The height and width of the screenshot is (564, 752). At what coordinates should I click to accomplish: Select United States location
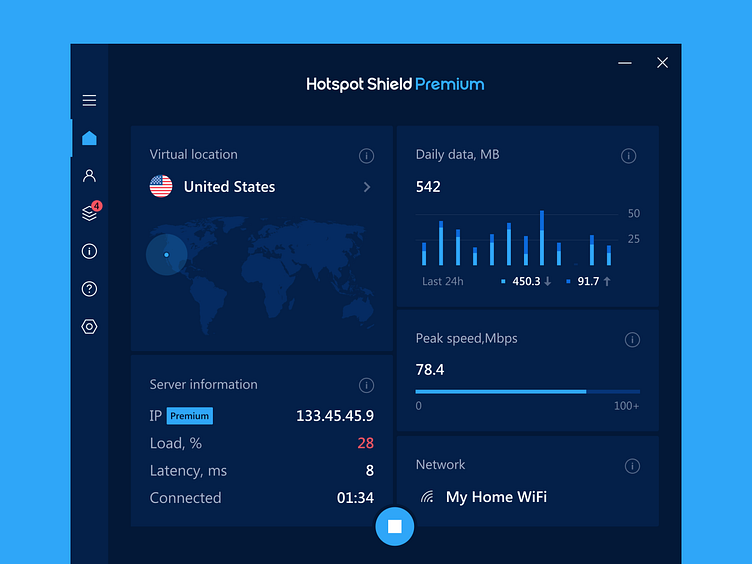click(x=261, y=187)
